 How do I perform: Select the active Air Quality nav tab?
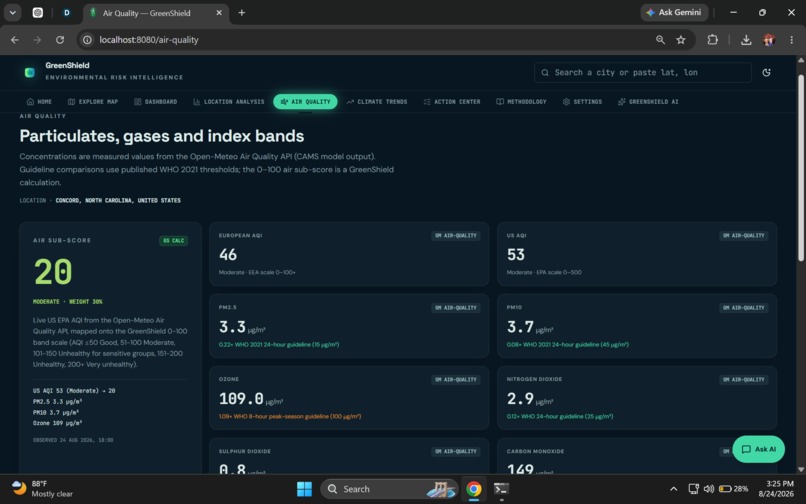(305, 102)
